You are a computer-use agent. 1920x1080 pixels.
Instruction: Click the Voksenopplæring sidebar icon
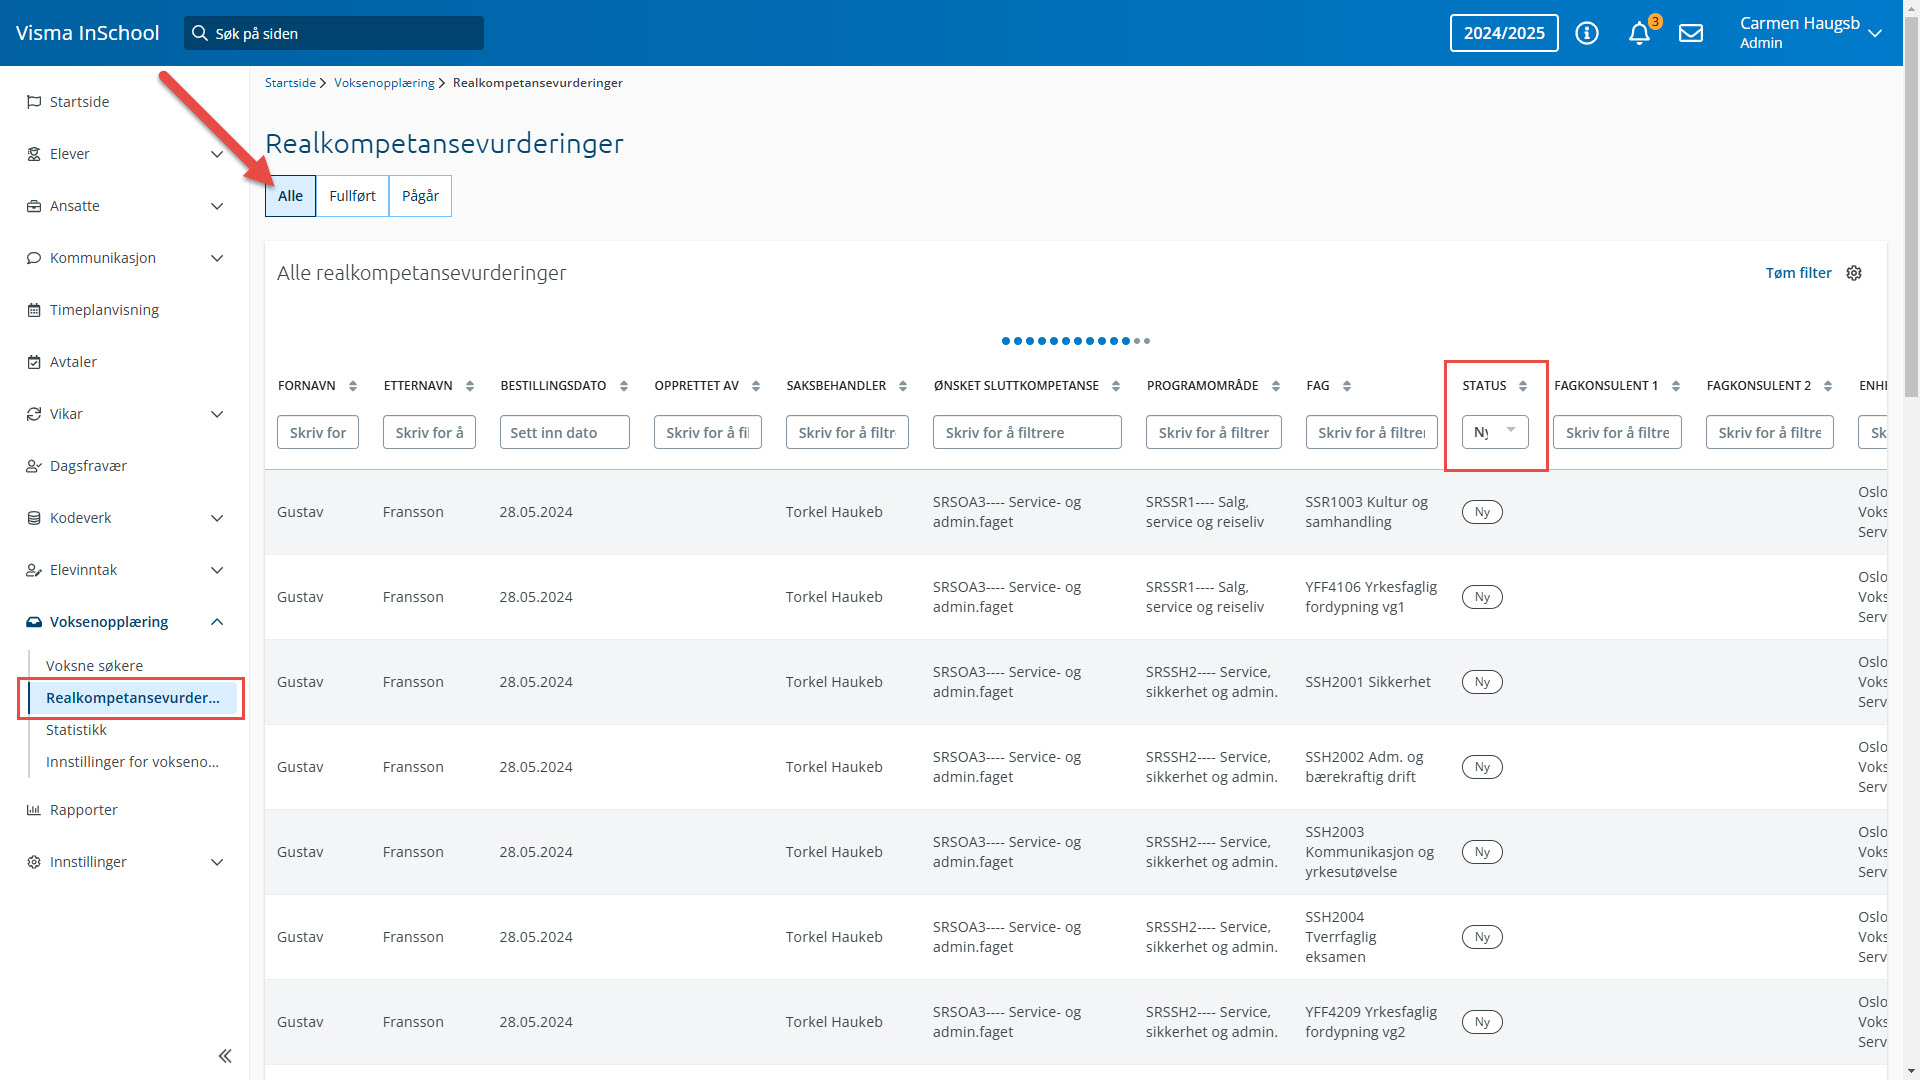(34, 622)
